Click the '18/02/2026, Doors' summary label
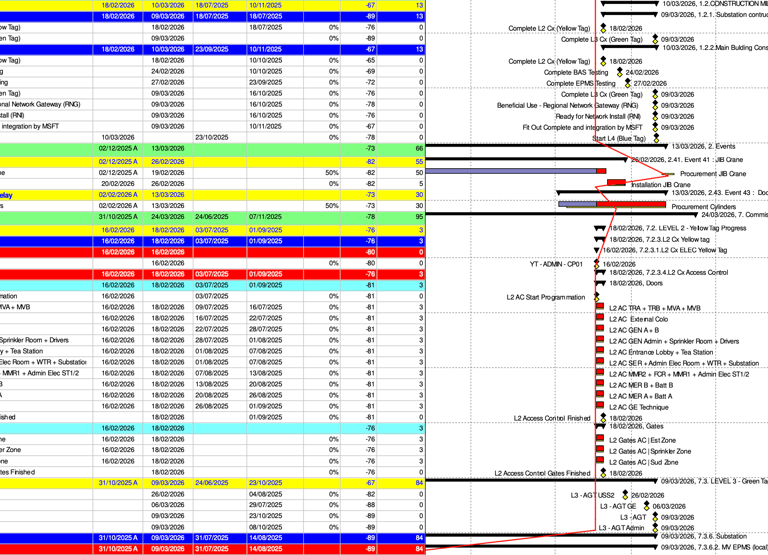Viewport: 768px width, 555px height. coord(636,283)
